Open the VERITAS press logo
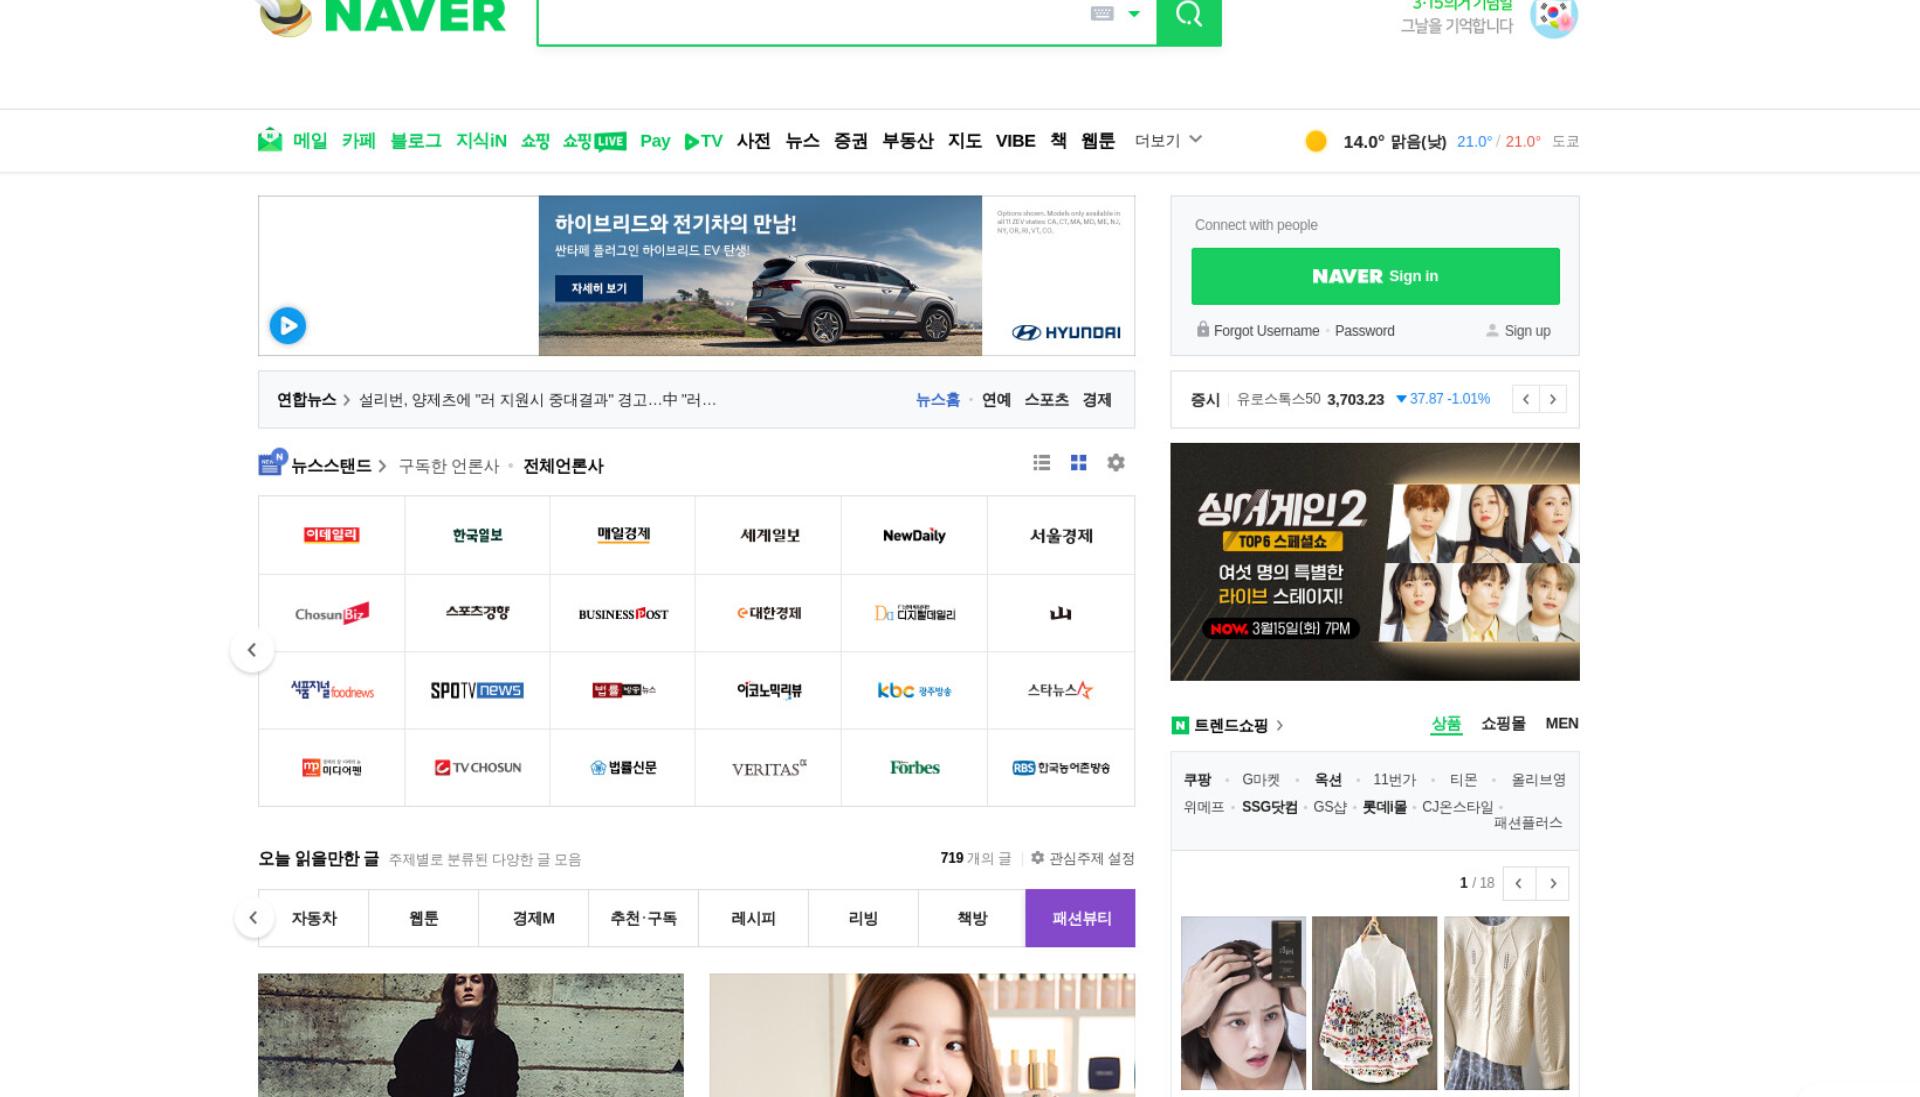Image resolution: width=1920 pixels, height=1097 pixels. pyautogui.click(x=769, y=768)
